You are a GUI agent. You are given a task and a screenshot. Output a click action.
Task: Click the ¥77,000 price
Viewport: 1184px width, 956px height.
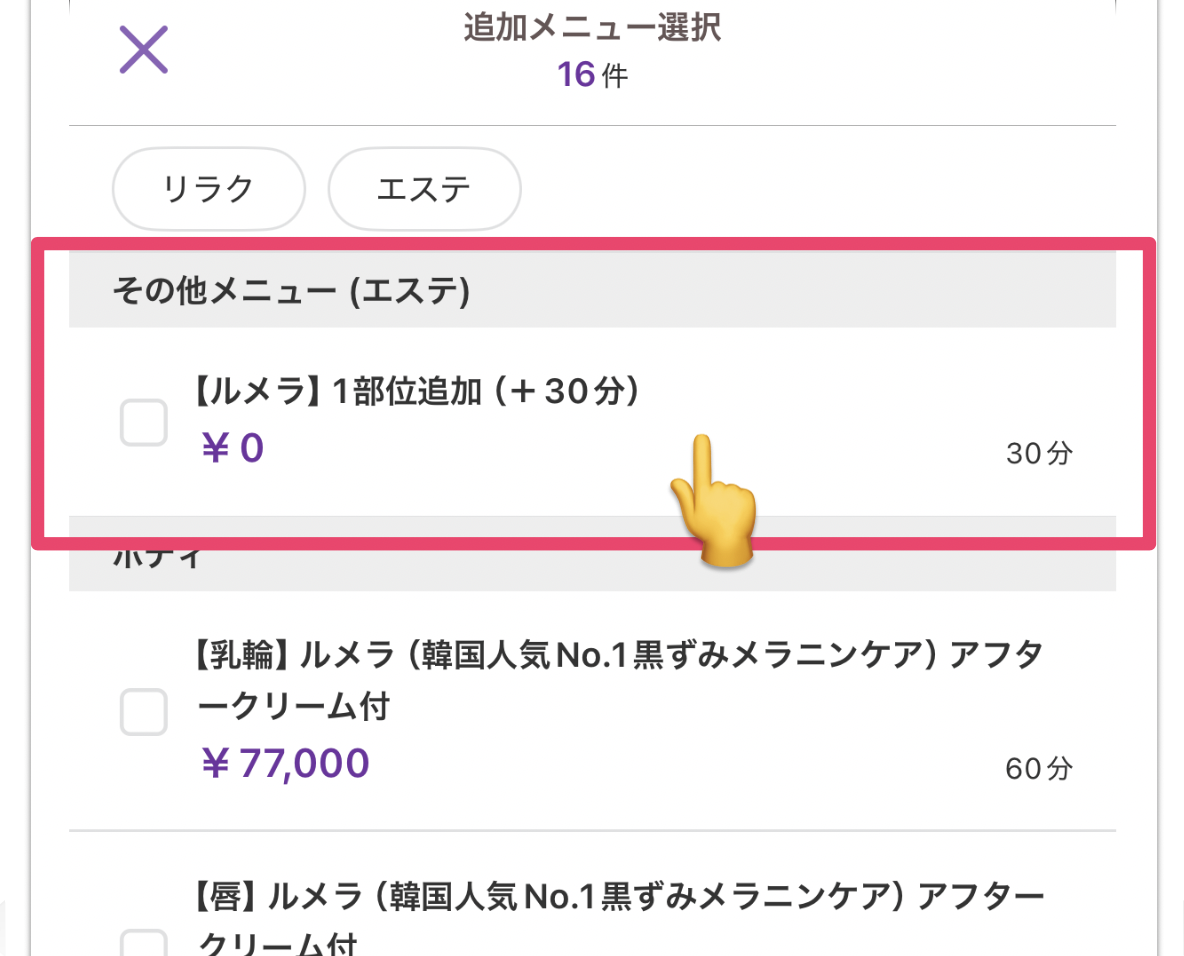285,764
